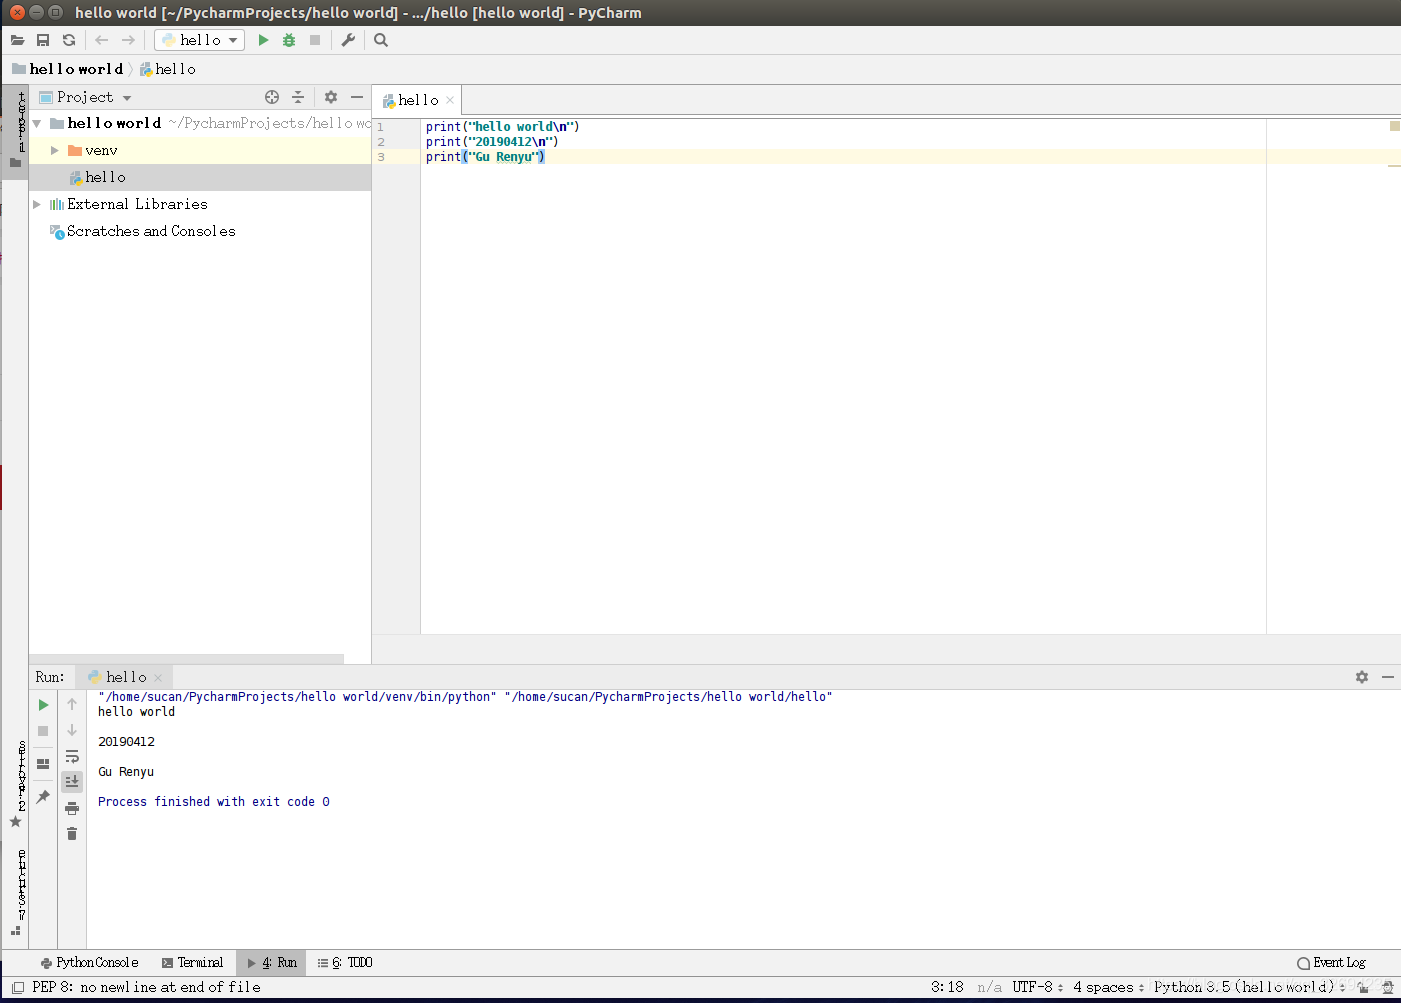Click the Open folder icon in main toolbar
Screen dimensions: 1401x1003
[17, 40]
